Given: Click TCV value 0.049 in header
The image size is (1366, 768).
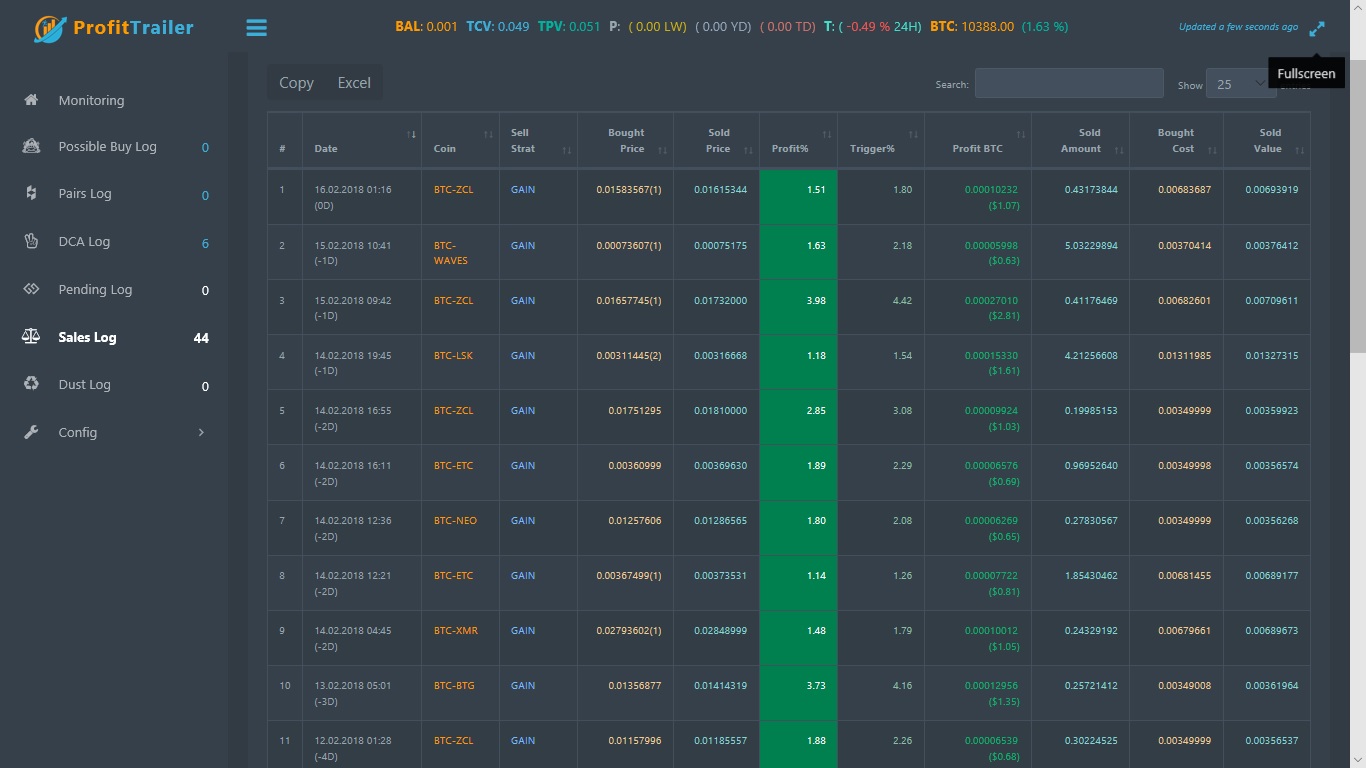Looking at the screenshot, I should click(x=513, y=27).
